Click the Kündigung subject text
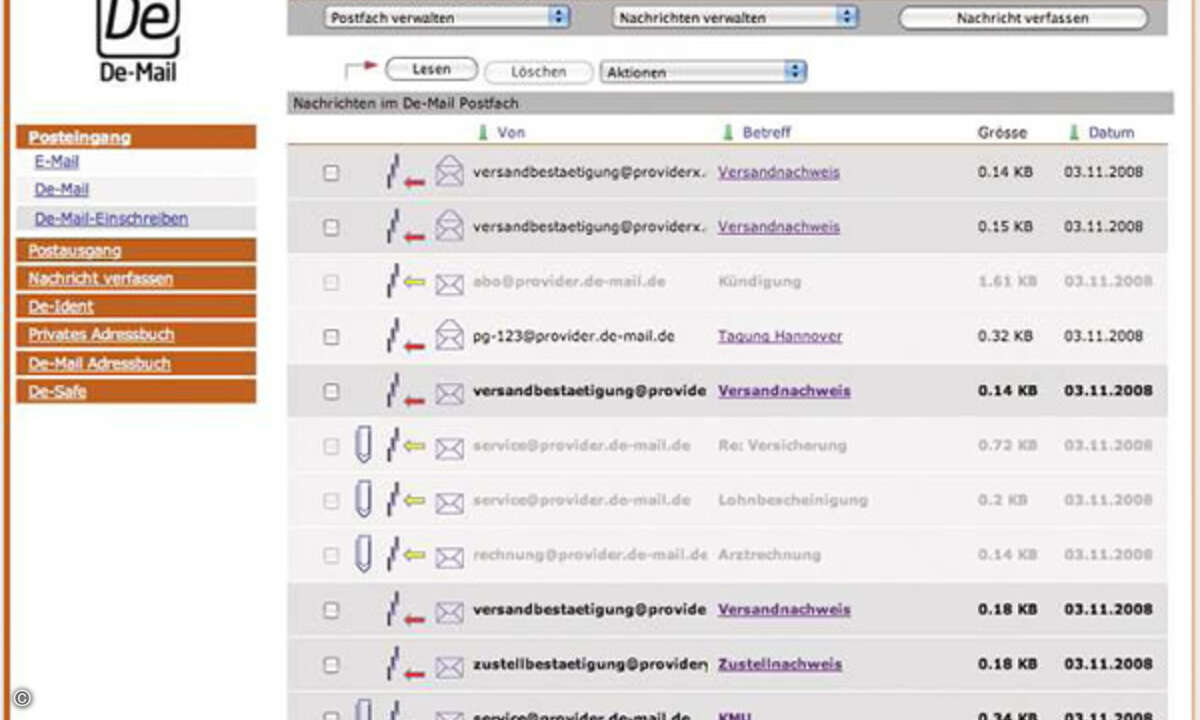 759,282
